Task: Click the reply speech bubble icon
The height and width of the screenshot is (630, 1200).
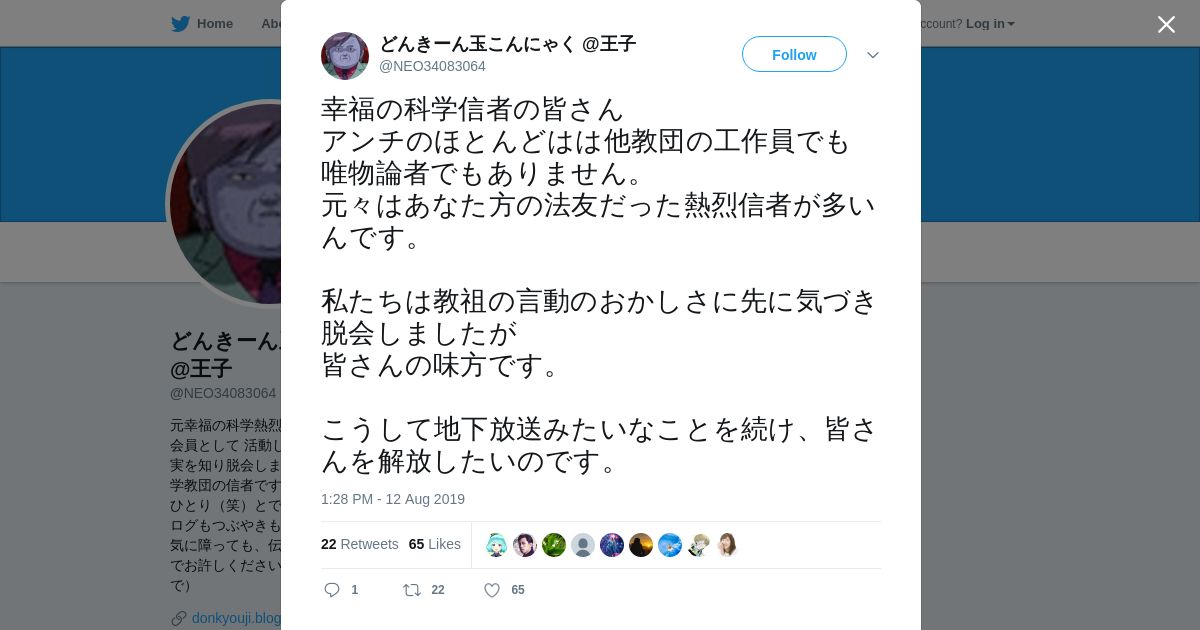Action: [332, 590]
